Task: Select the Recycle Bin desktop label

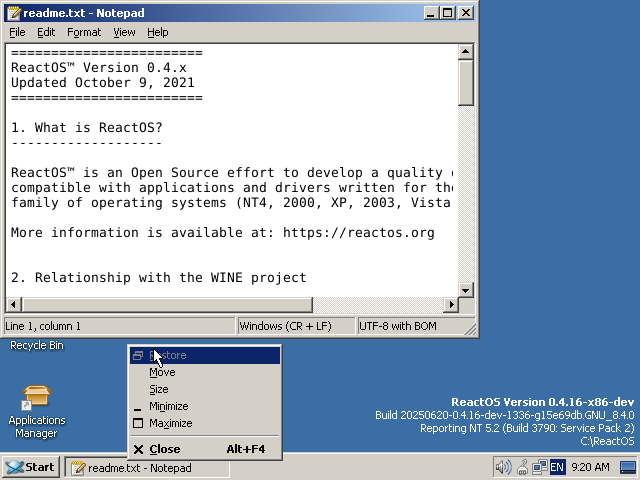Action: (37, 345)
